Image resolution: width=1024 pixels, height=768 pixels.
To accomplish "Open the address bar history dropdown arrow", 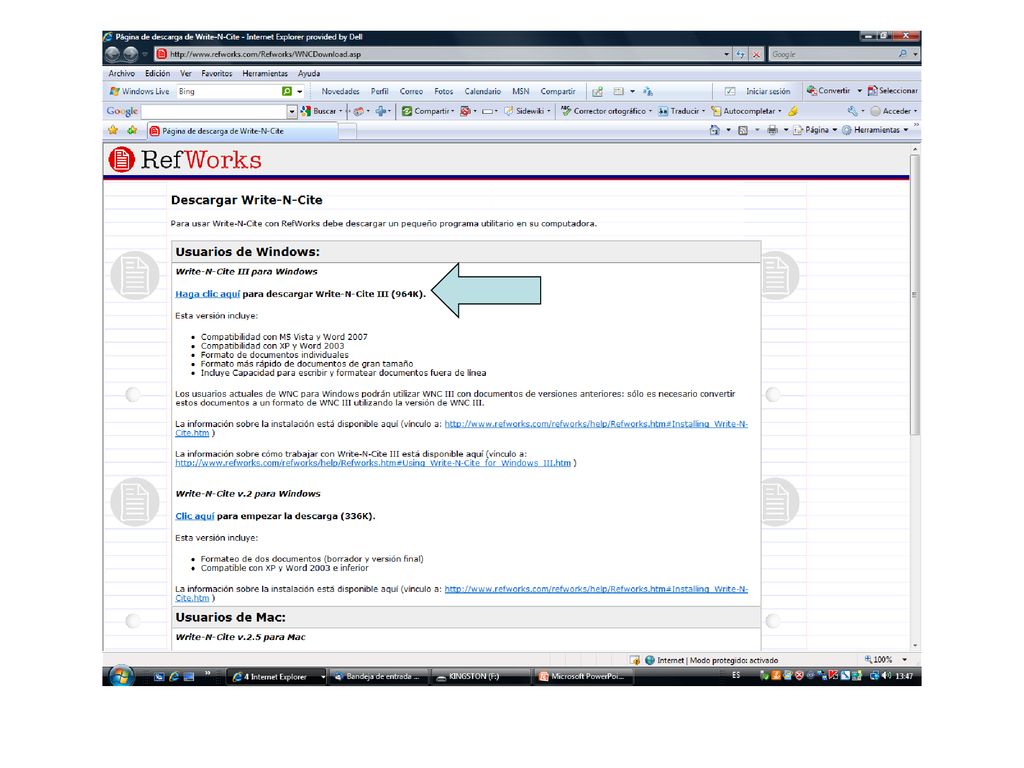I will [x=726, y=54].
